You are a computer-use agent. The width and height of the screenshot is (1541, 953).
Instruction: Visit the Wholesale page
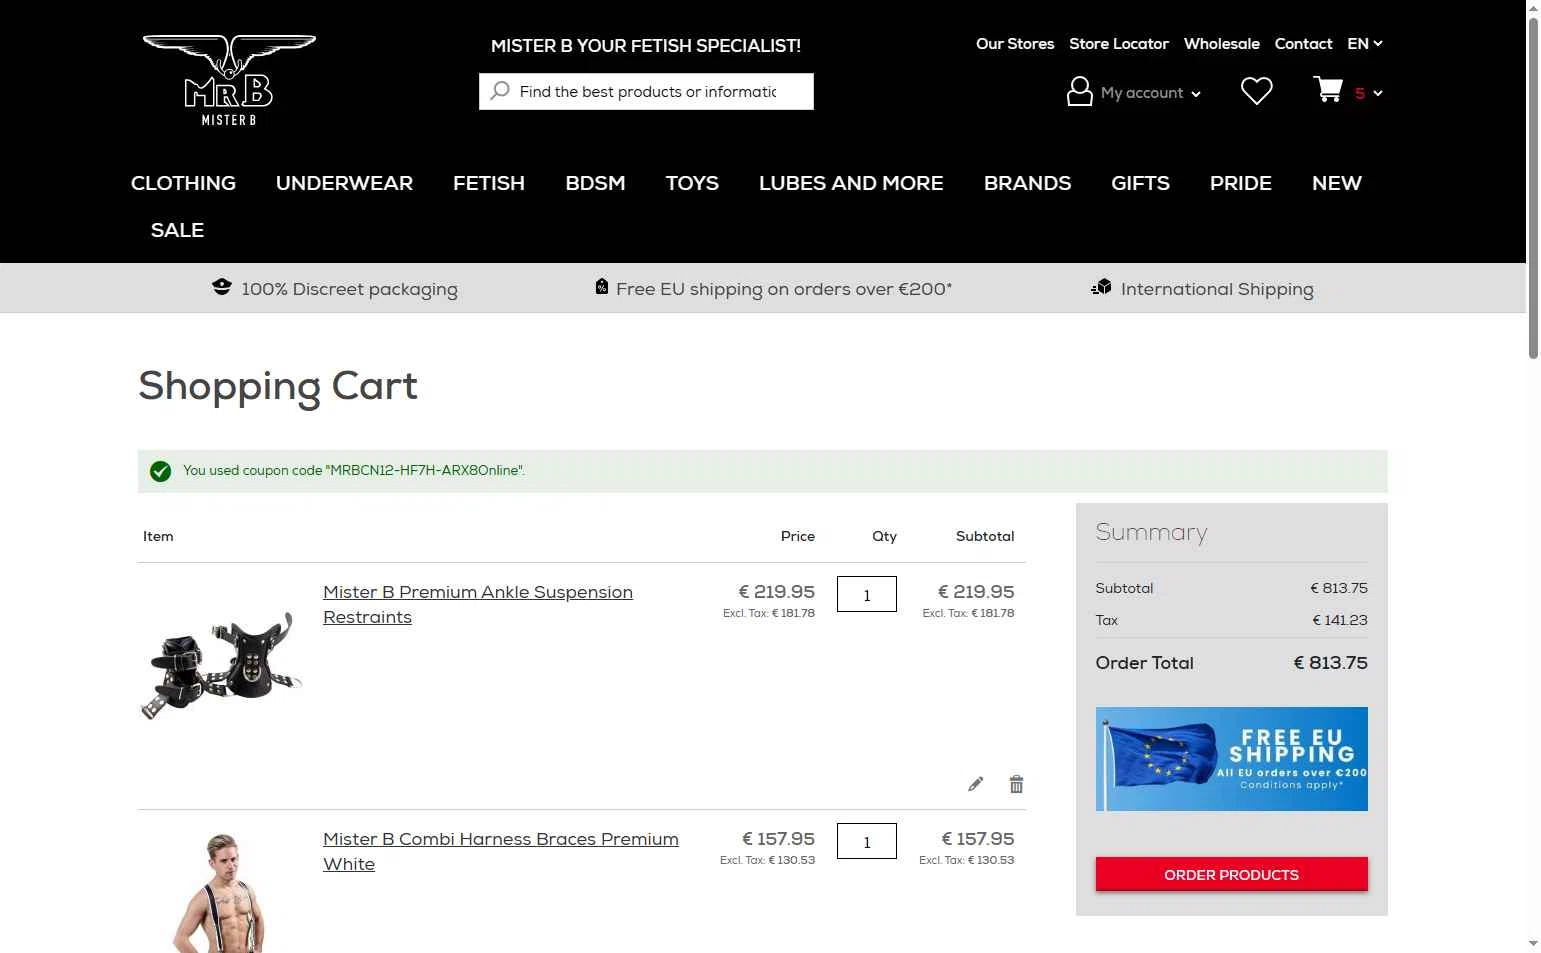(1222, 44)
